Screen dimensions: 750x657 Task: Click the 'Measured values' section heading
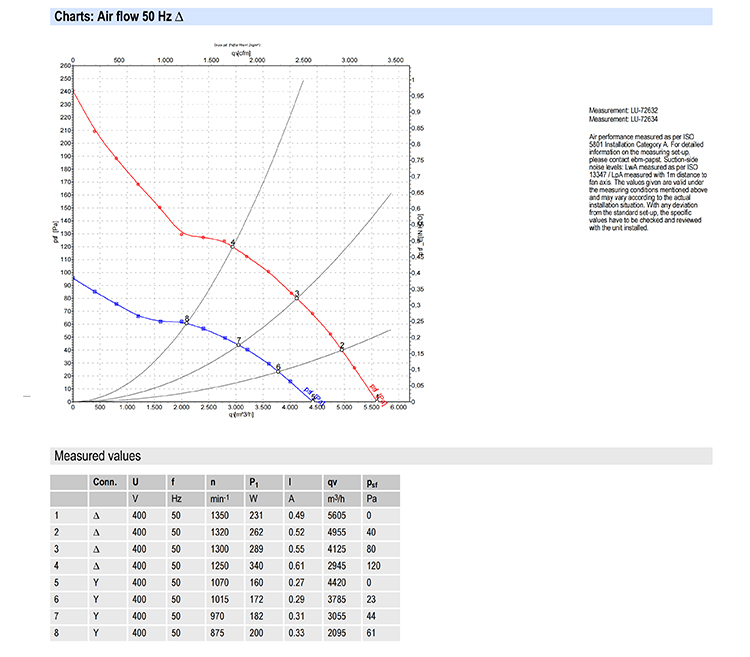(x=98, y=456)
